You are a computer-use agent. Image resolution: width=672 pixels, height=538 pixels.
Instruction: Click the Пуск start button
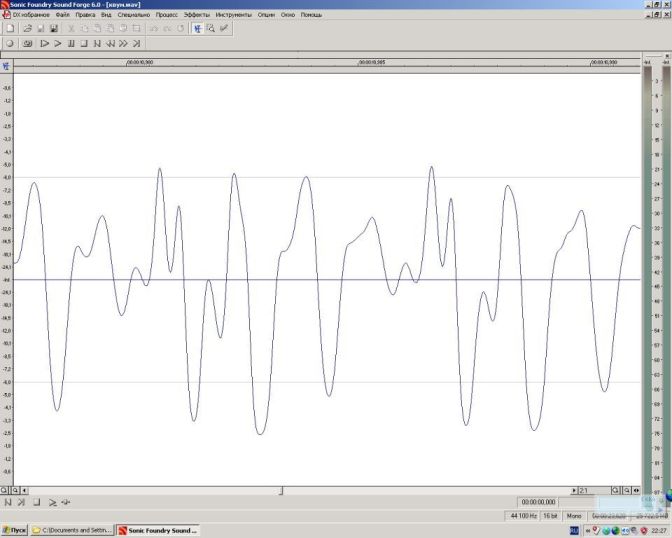pyautogui.click(x=14, y=530)
